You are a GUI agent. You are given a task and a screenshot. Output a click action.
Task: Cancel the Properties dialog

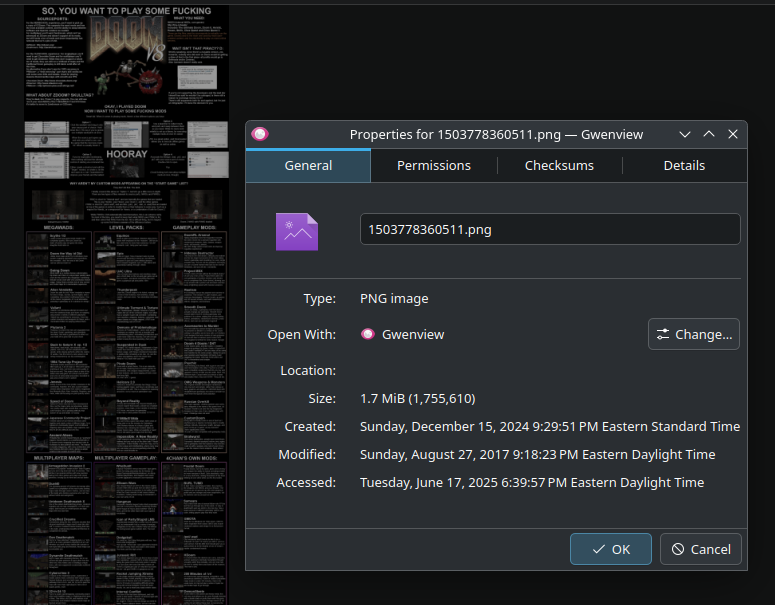(700, 549)
